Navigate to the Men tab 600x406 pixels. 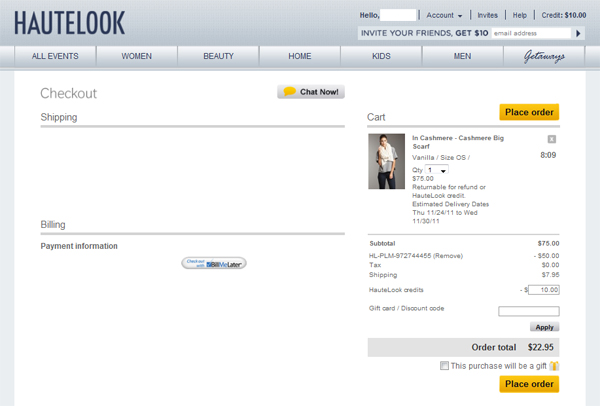(462, 56)
